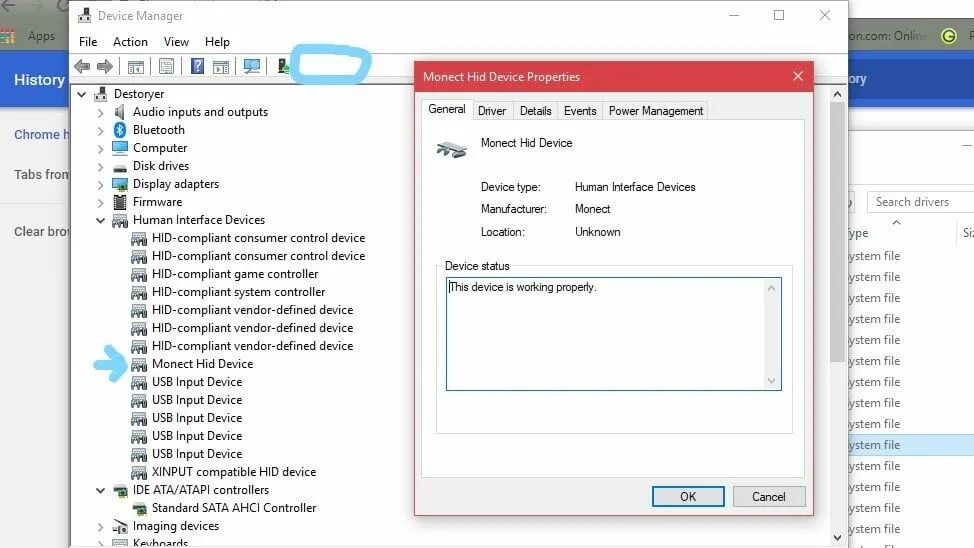Expand the Display adapters category
This screenshot has height=548, width=974.
tap(101, 185)
